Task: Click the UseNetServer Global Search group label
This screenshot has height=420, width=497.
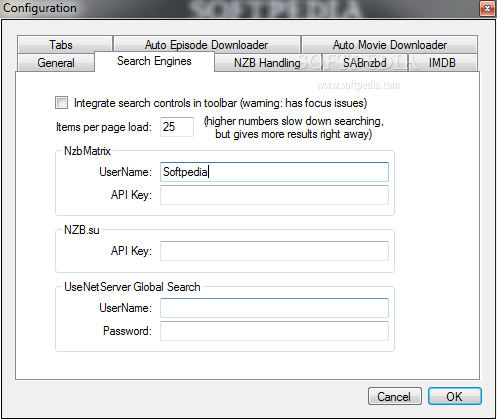Action: pos(132,287)
